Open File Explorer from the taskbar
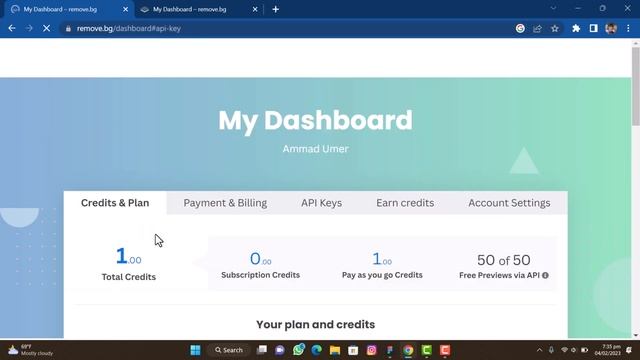Image resolution: width=640 pixels, height=360 pixels. 335,350
